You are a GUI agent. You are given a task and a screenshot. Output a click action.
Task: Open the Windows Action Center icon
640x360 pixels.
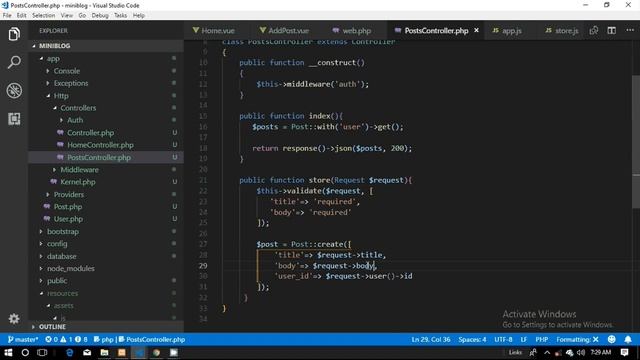624,352
